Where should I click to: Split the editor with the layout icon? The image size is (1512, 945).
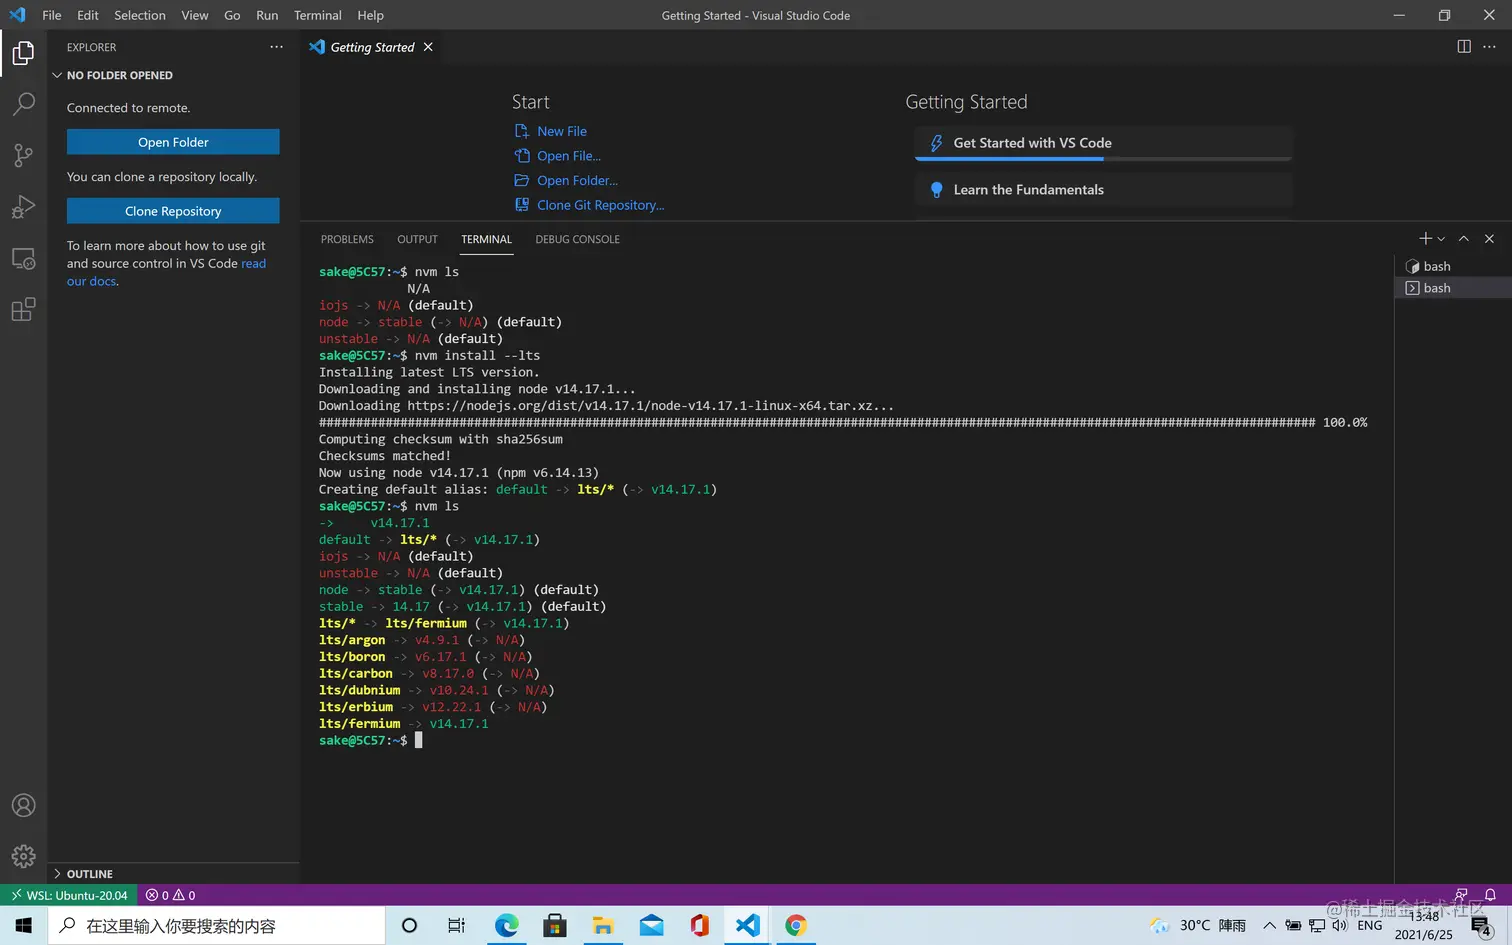pos(1464,47)
